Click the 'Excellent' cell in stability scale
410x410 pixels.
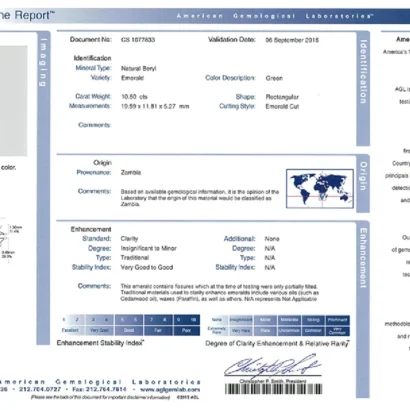70,330
